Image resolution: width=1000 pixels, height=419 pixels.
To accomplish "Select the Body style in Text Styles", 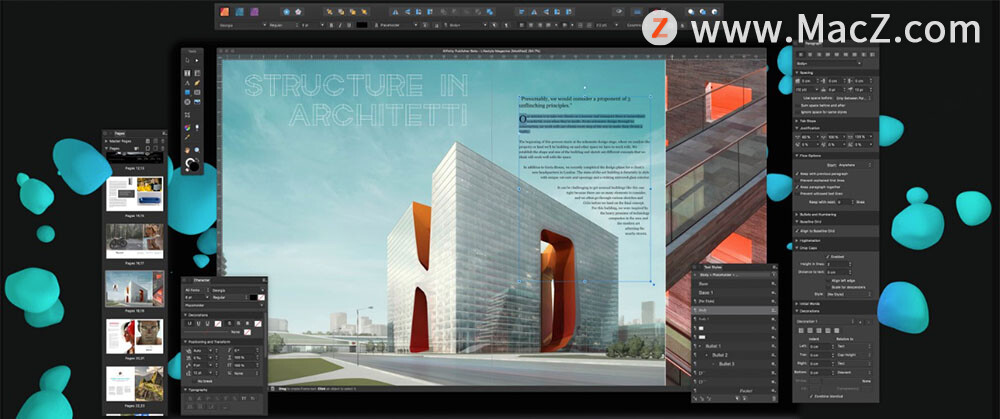I will coord(734,310).
